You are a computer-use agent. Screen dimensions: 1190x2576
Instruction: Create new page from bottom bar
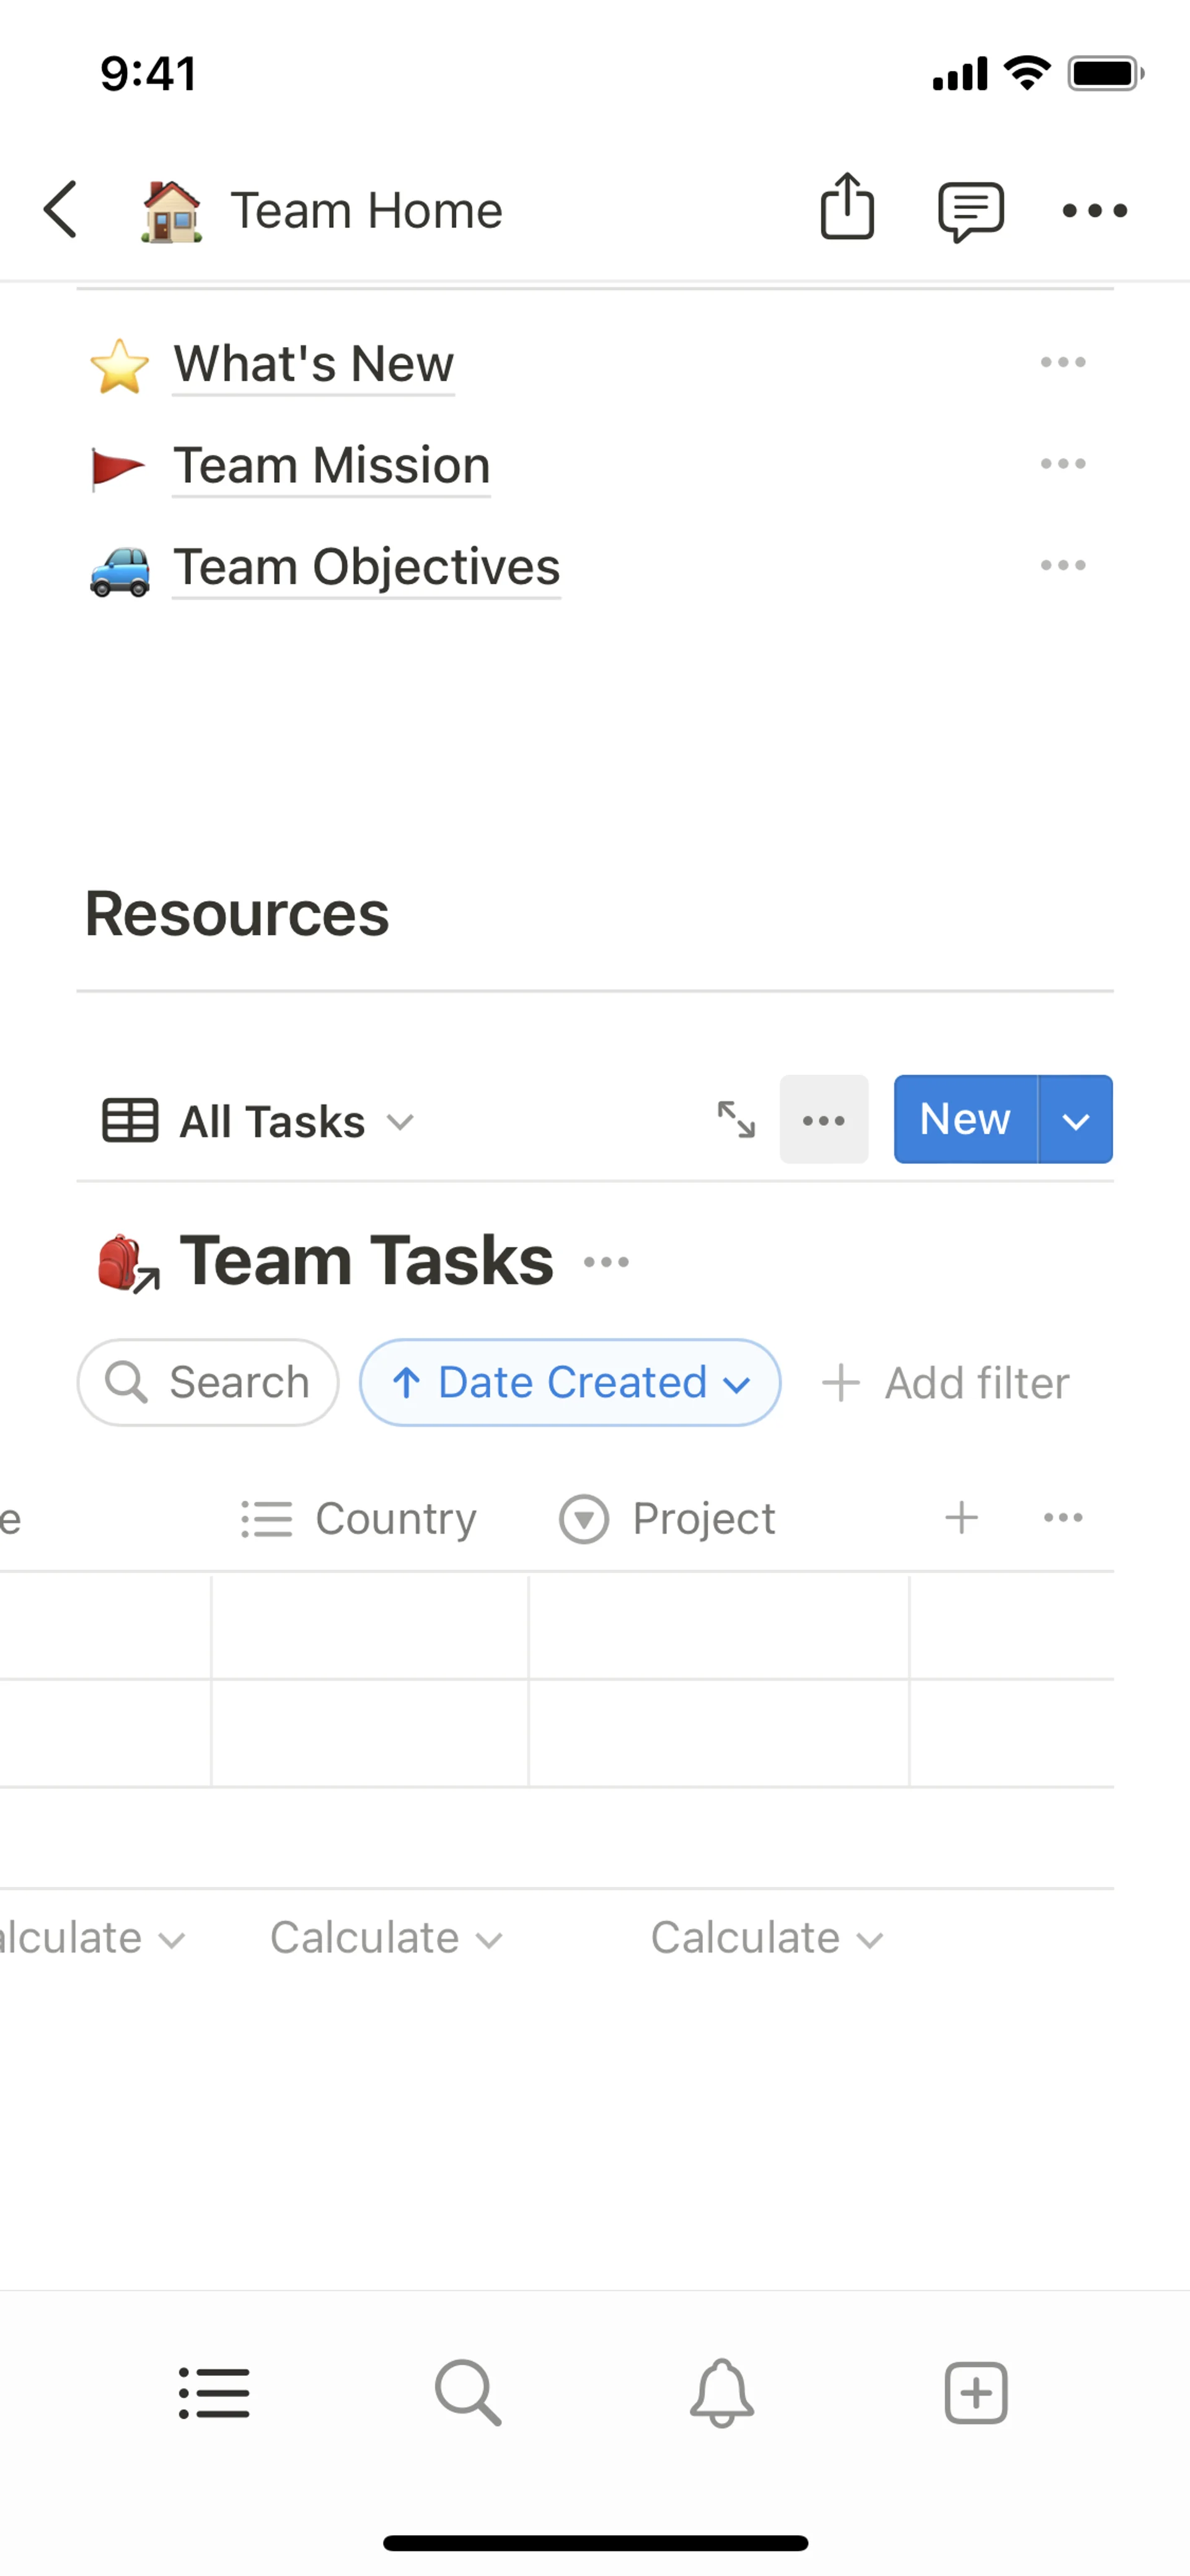point(975,2393)
